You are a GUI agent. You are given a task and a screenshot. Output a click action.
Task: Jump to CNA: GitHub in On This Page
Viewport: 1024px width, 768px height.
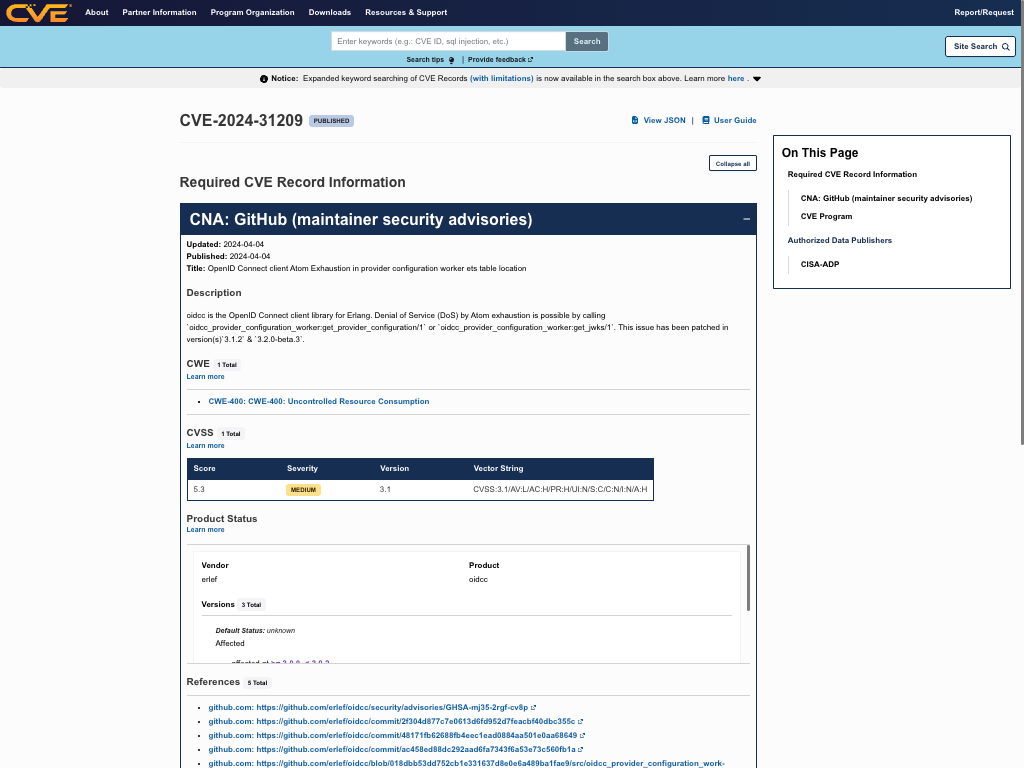[886, 199]
